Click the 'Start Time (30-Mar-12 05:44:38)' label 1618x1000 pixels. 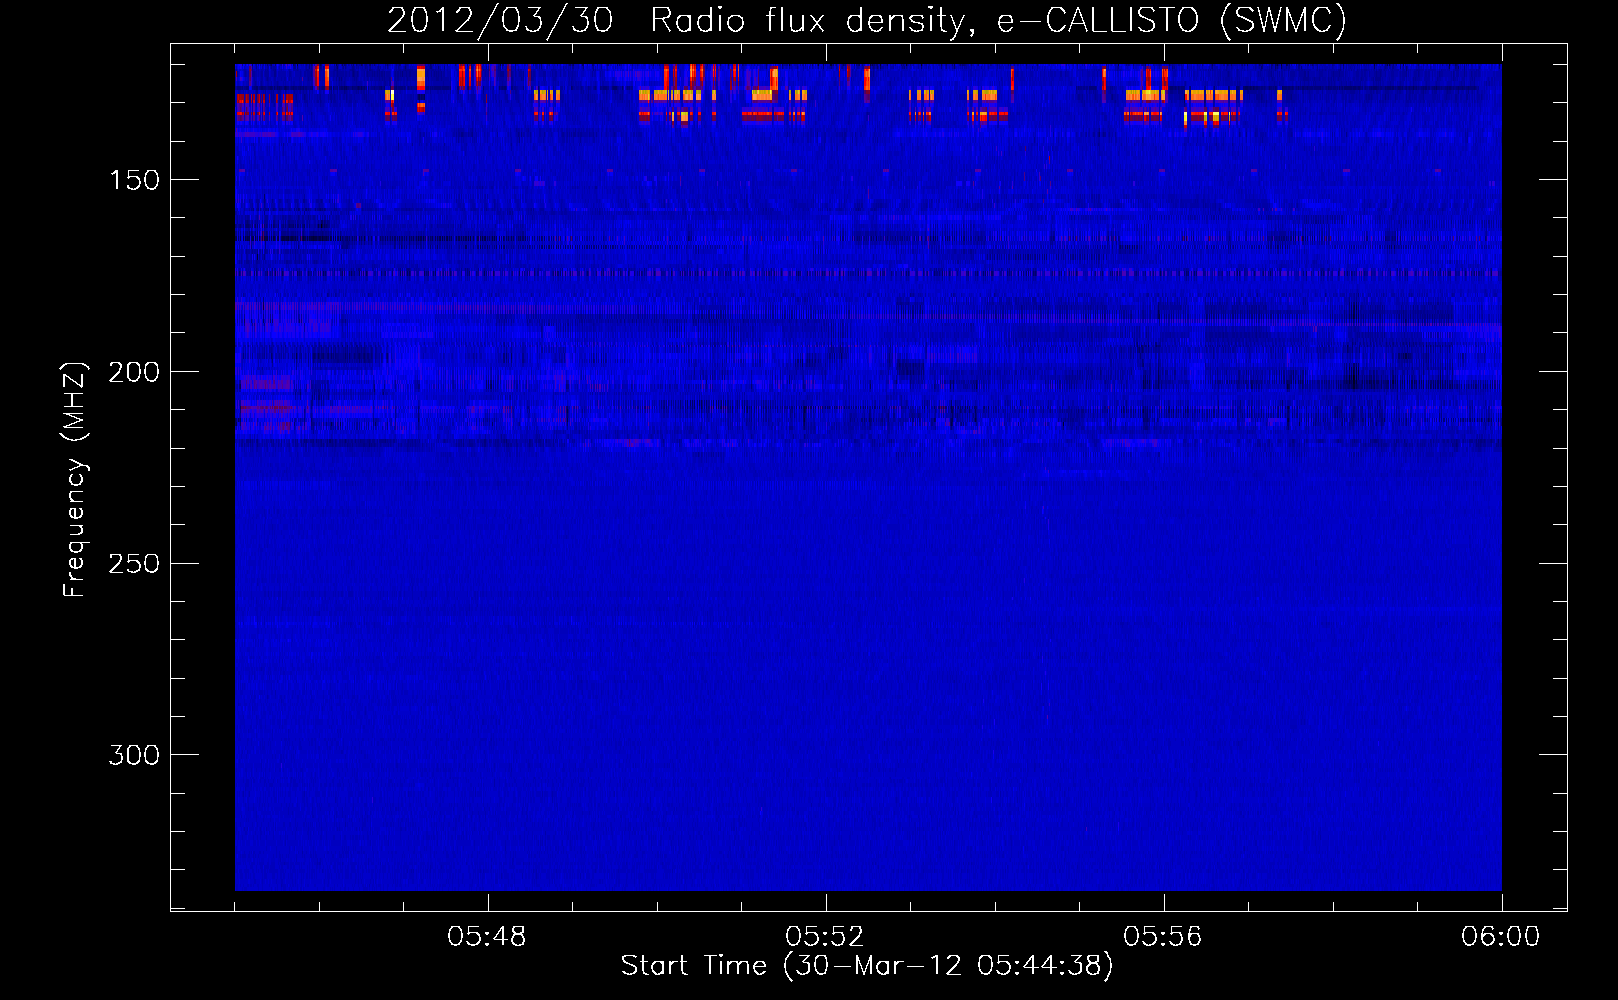click(x=867, y=966)
